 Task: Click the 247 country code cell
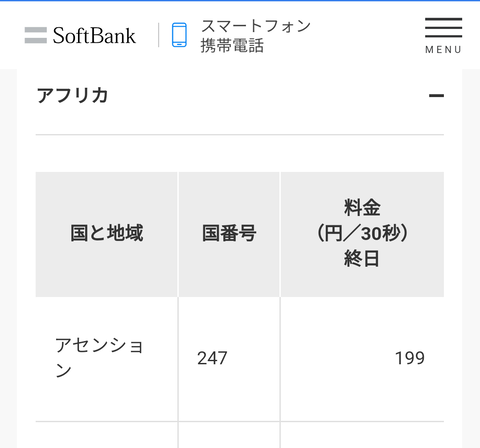pos(229,359)
